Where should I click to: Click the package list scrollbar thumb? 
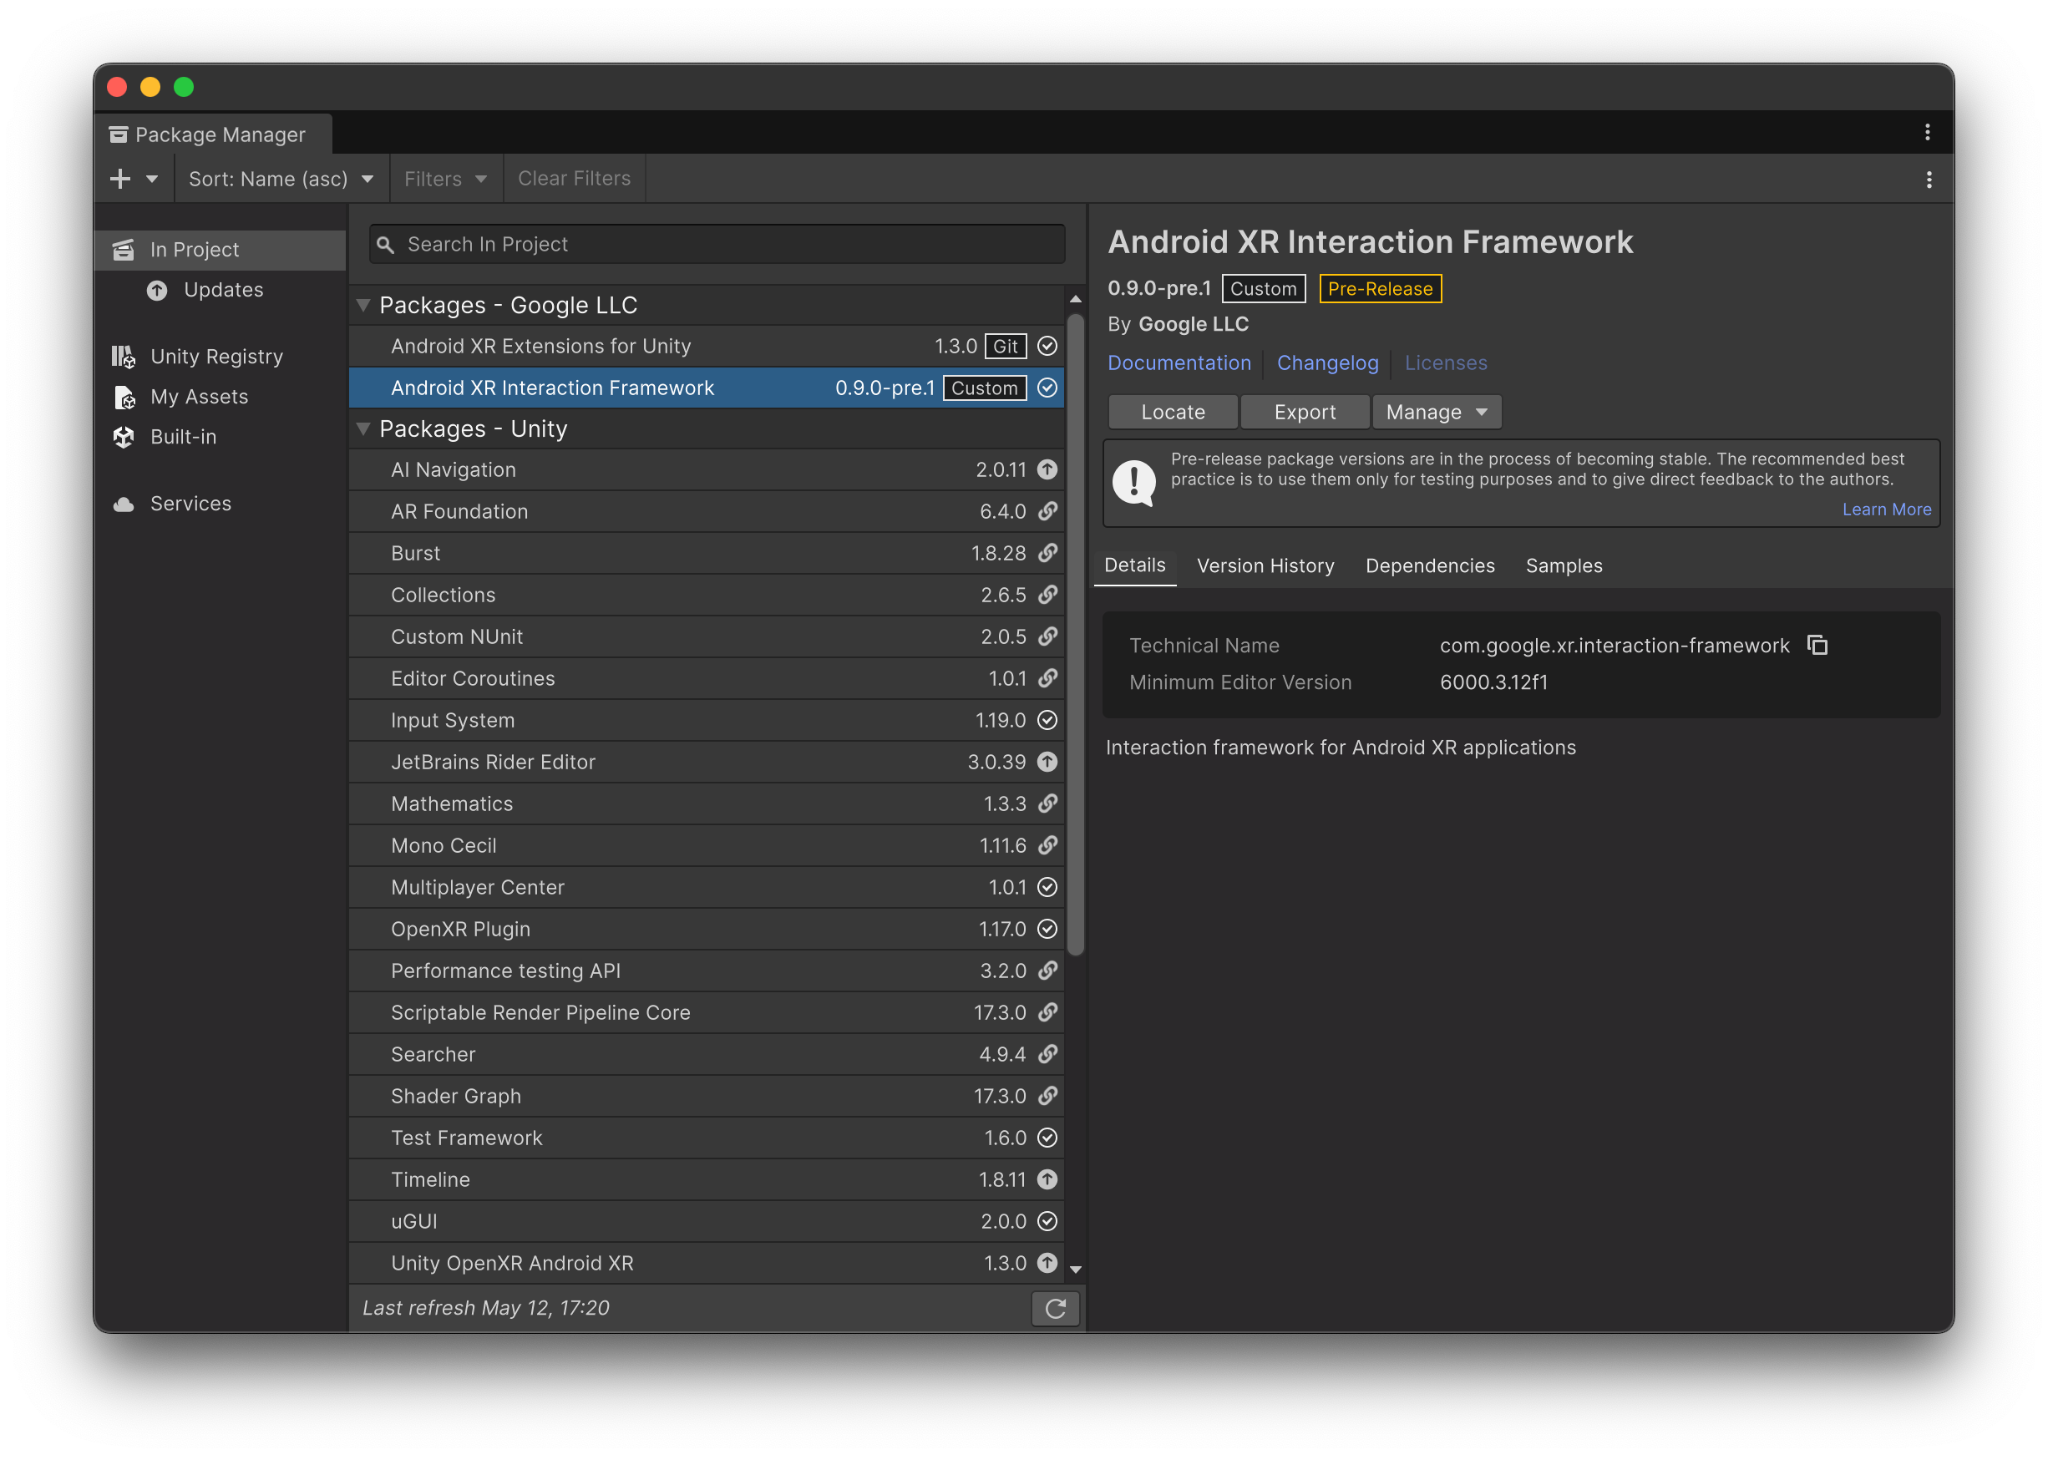click(x=1076, y=635)
